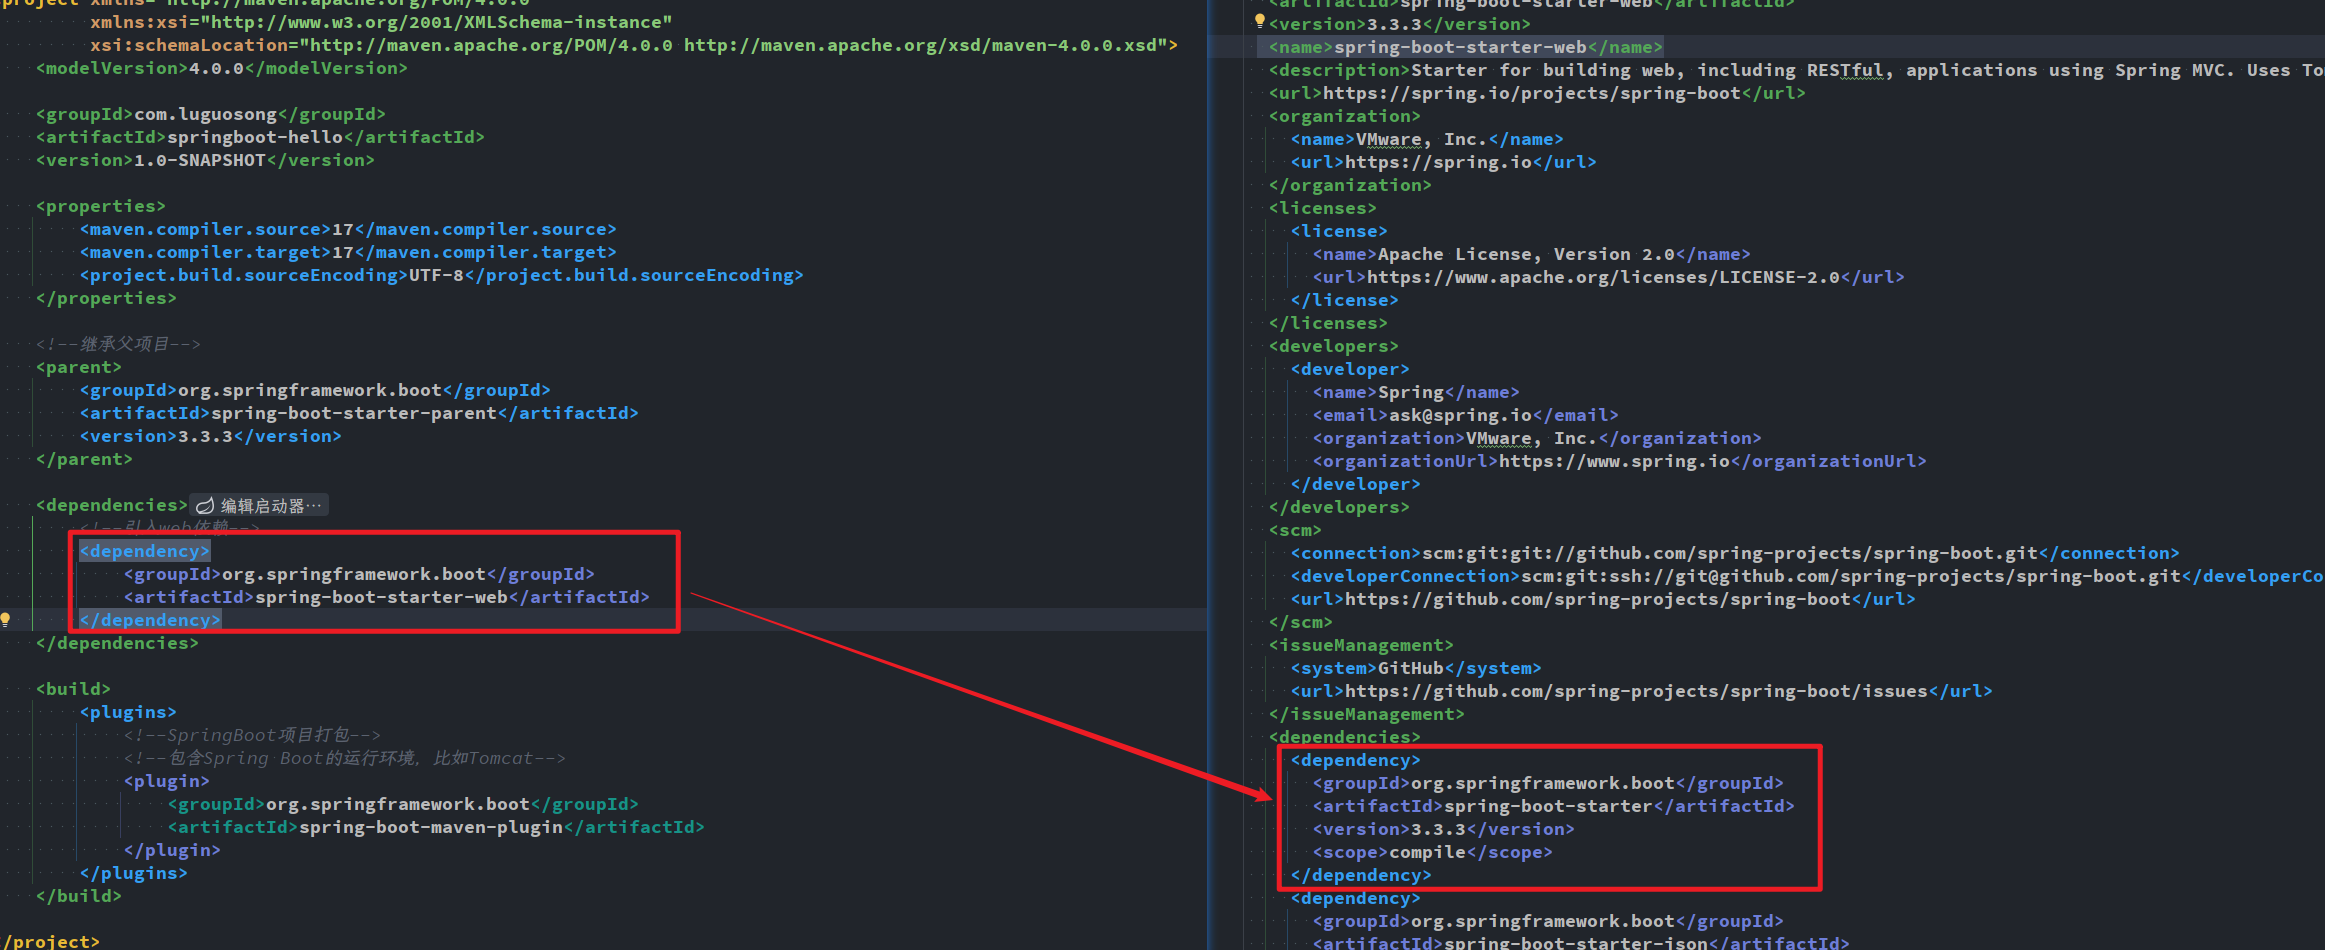Click the left pane's opening dependencies tag
The image size is (2325, 950).
pos(112,505)
